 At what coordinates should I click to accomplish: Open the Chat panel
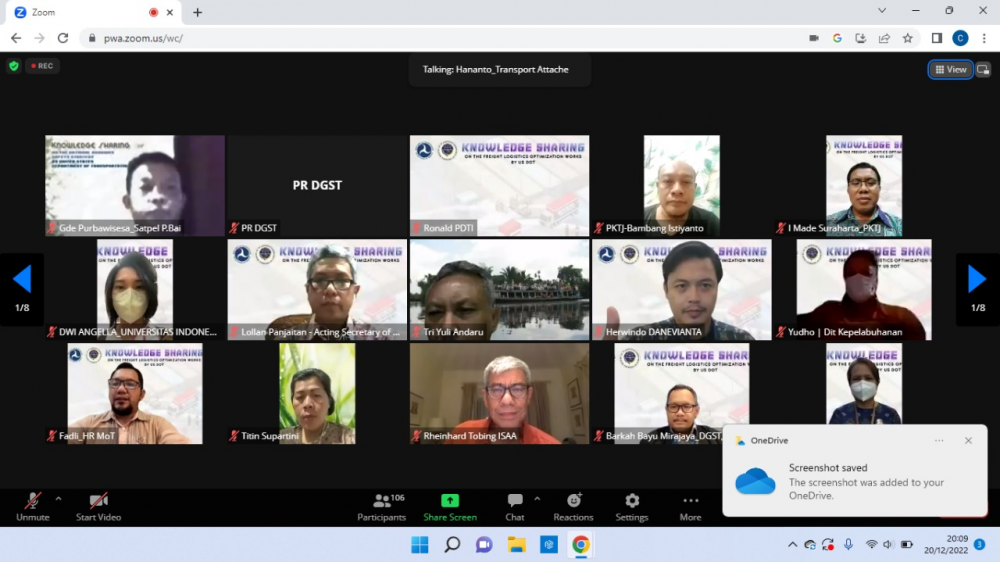[515, 507]
